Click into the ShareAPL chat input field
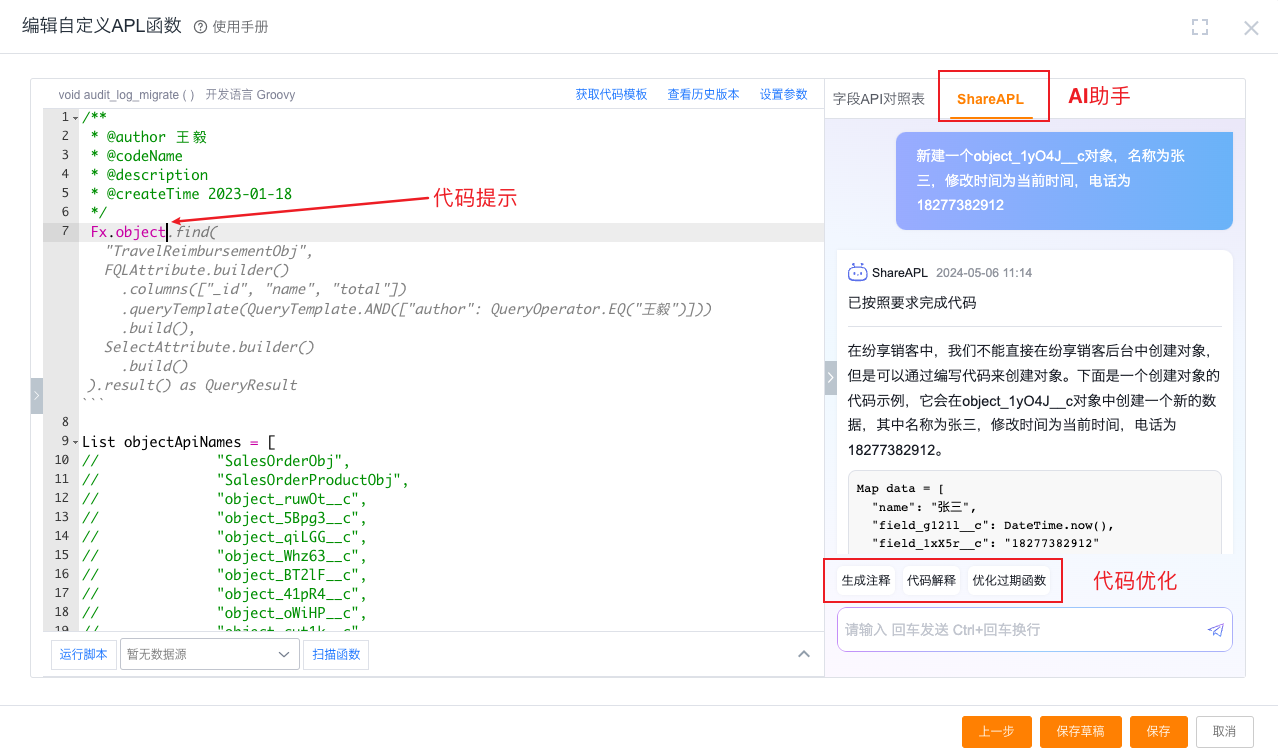This screenshot has width=1278, height=756. tap(1020, 630)
